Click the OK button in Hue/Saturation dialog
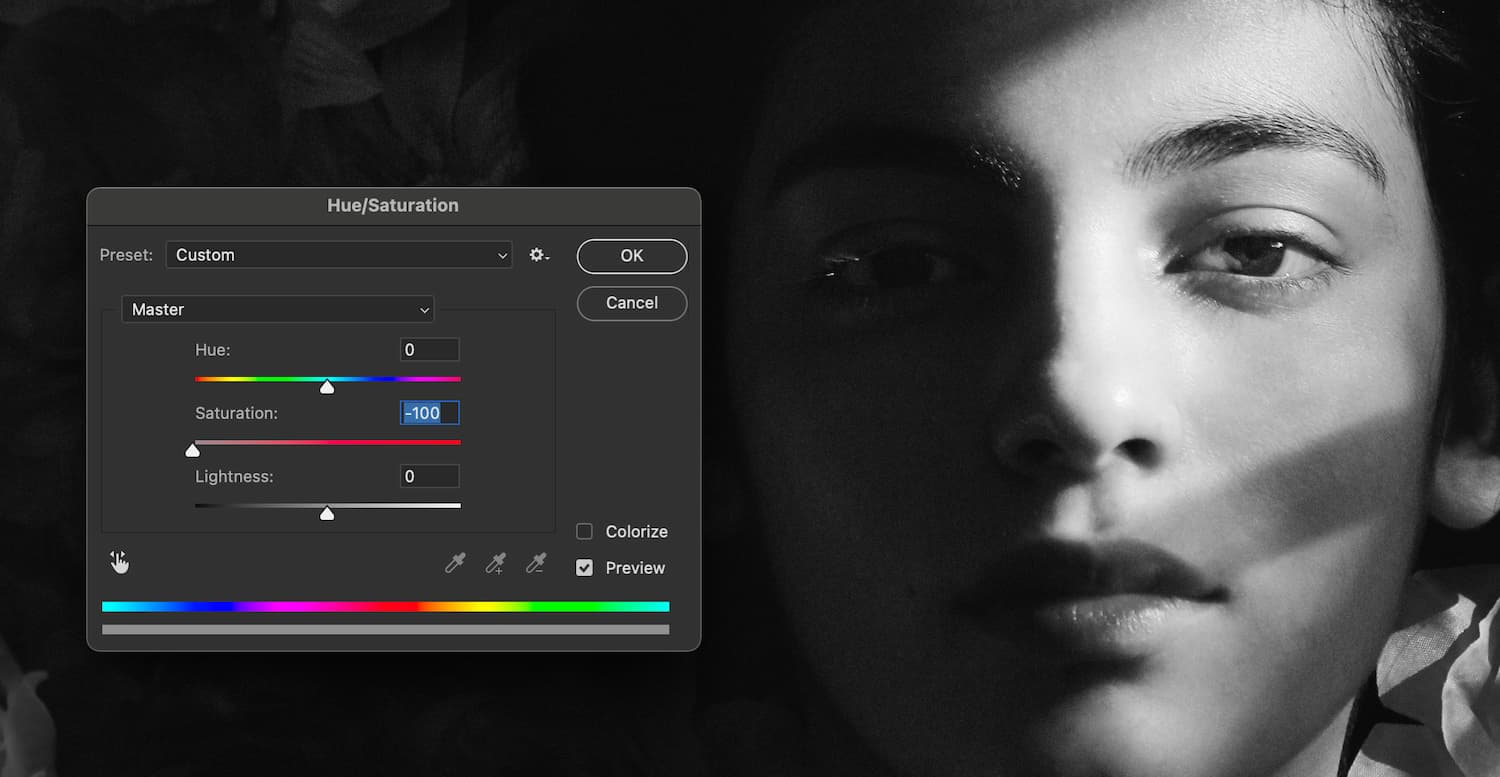1500x777 pixels. (632, 256)
